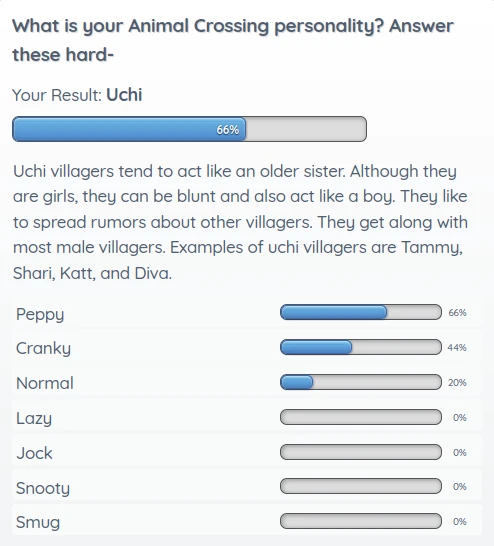
Task: Click the empty Lazy progress bar
Action: (361, 417)
